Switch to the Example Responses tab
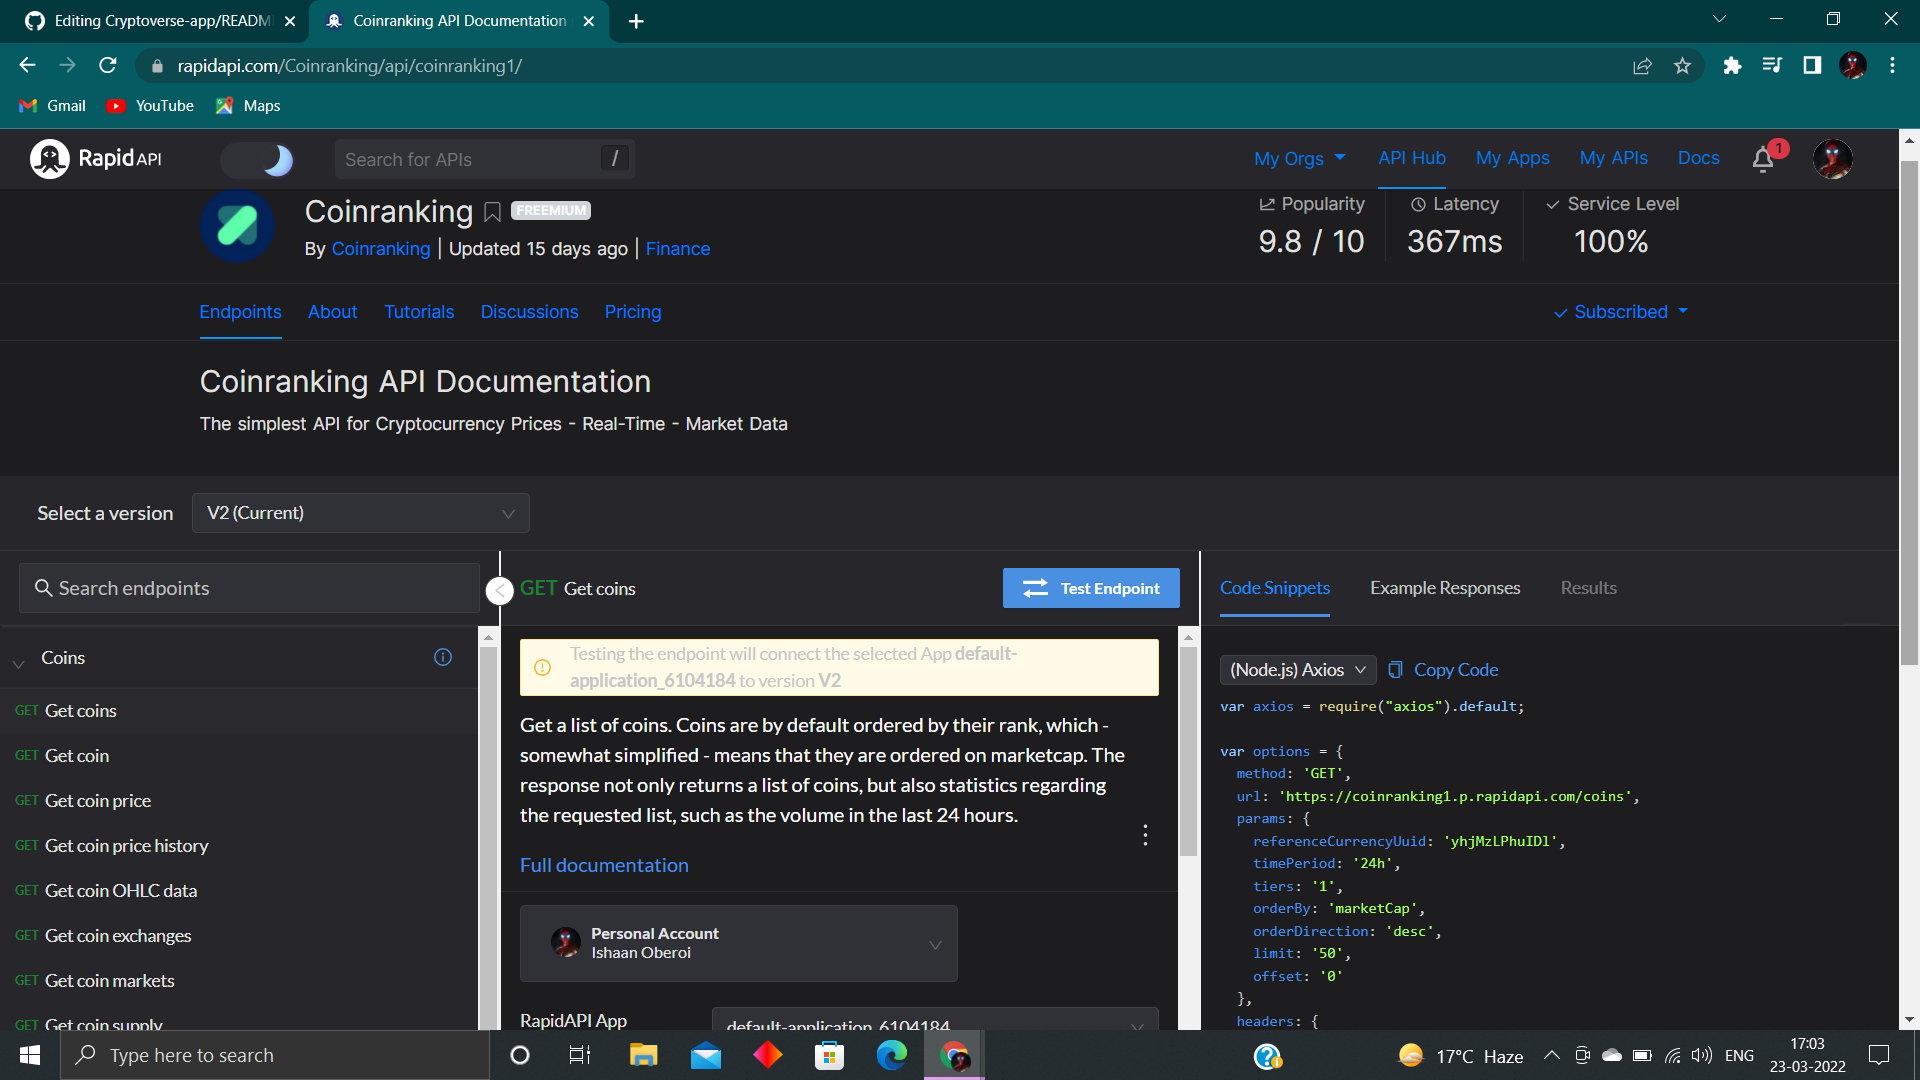 tap(1444, 588)
